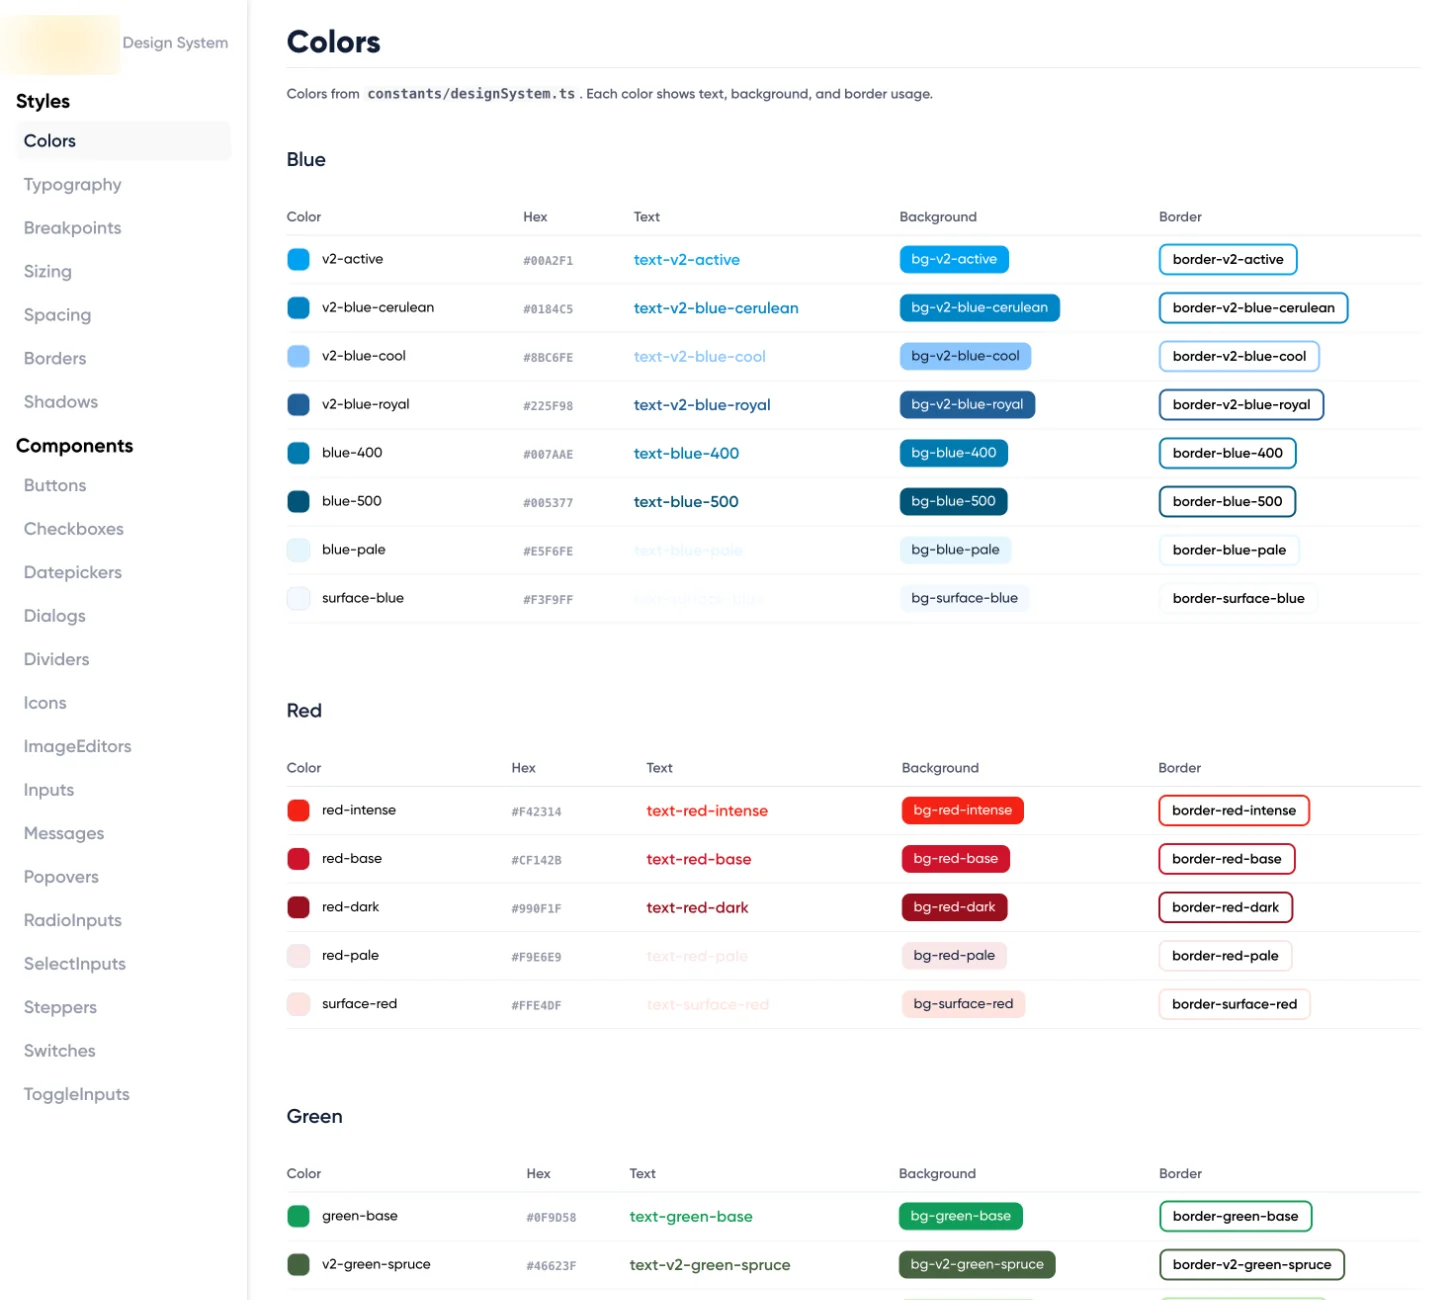Open the Steppers component page
The image size is (1453, 1300).
[x=60, y=1007]
